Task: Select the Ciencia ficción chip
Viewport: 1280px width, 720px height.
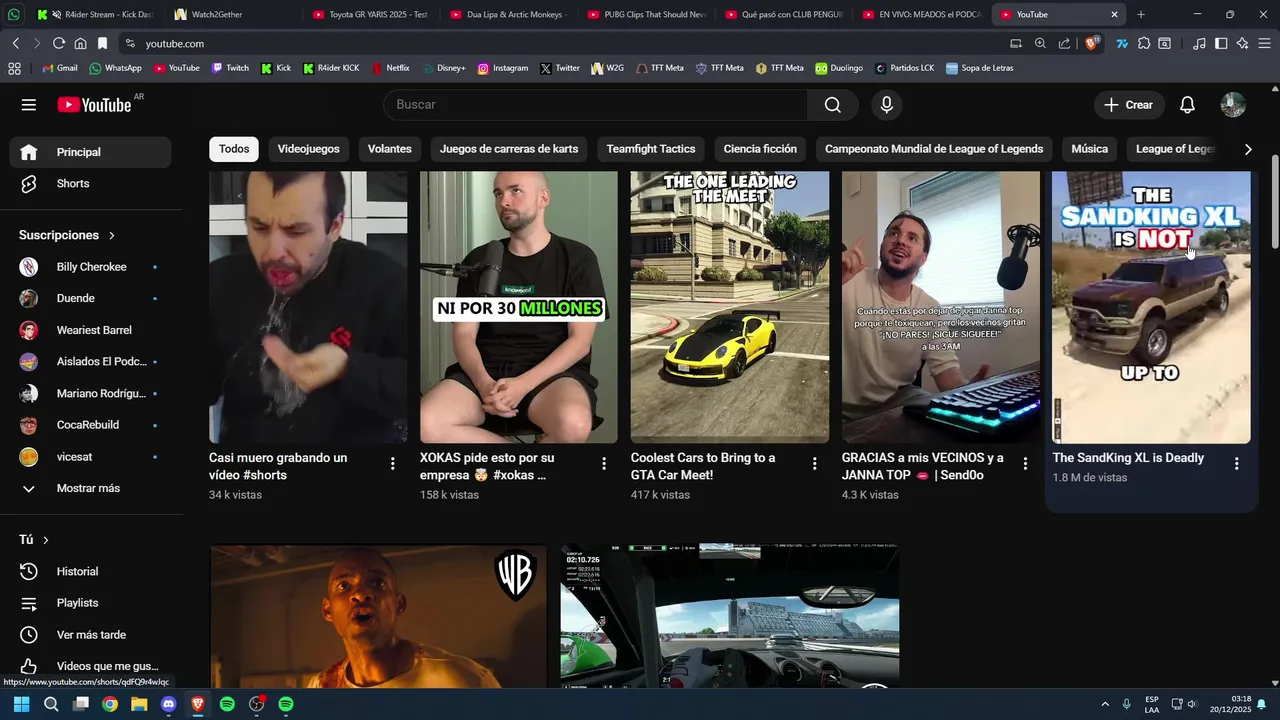Action: click(x=760, y=149)
